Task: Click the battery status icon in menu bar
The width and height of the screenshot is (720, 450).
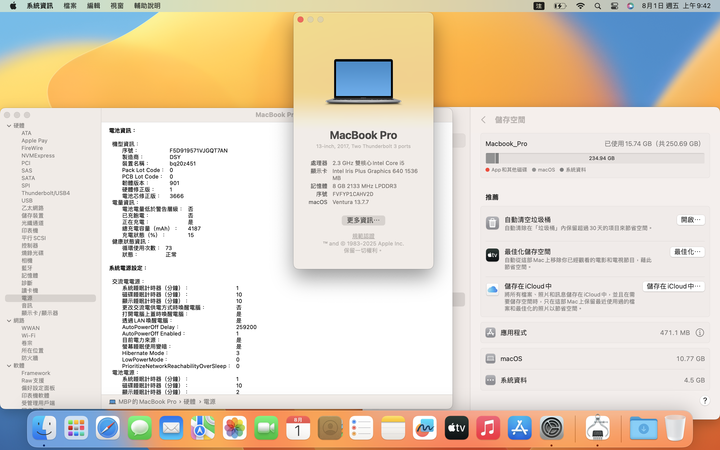Action: [x=560, y=6]
